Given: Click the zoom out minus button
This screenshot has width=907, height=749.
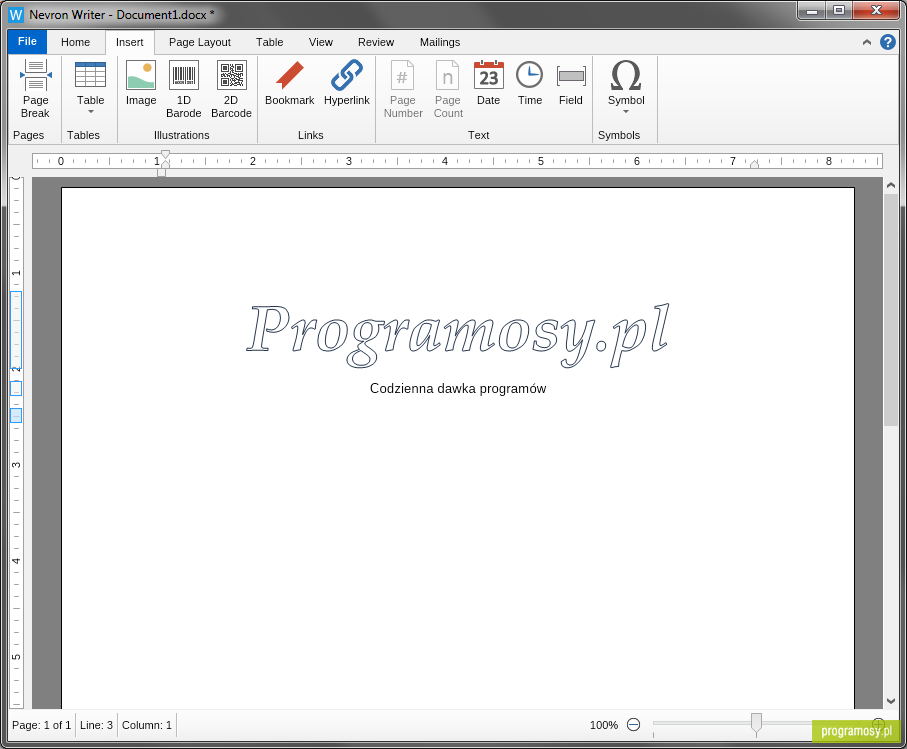Looking at the screenshot, I should pos(633,725).
